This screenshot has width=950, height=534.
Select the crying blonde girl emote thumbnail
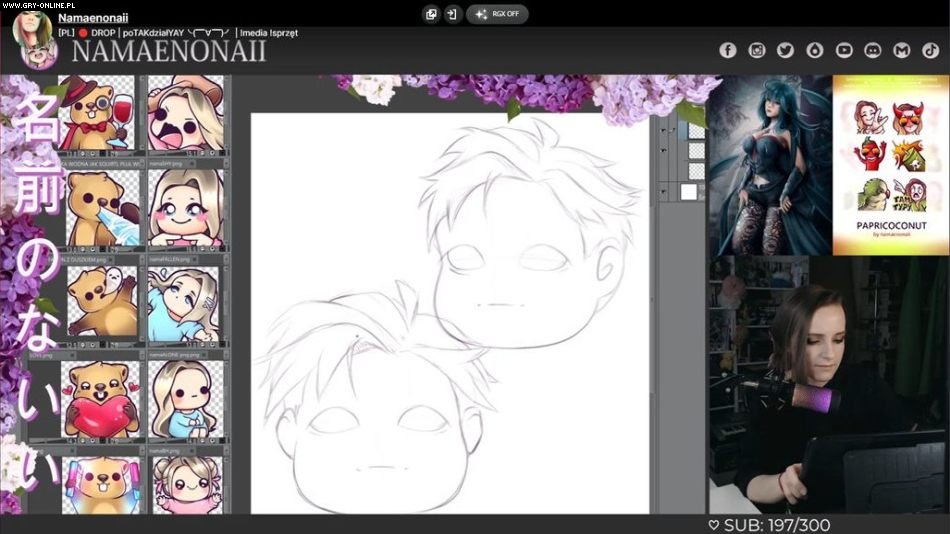186,114
